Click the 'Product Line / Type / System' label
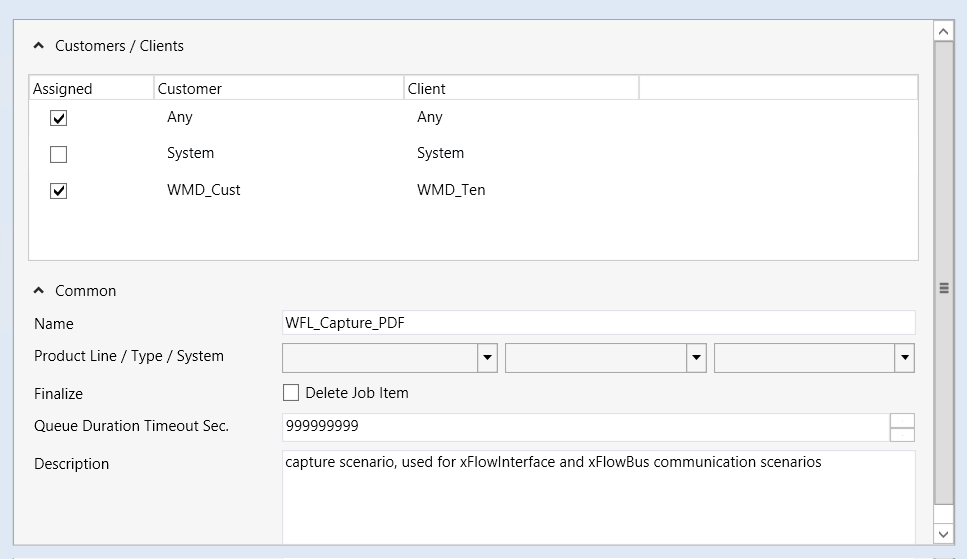This screenshot has height=559, width=967. click(x=129, y=356)
